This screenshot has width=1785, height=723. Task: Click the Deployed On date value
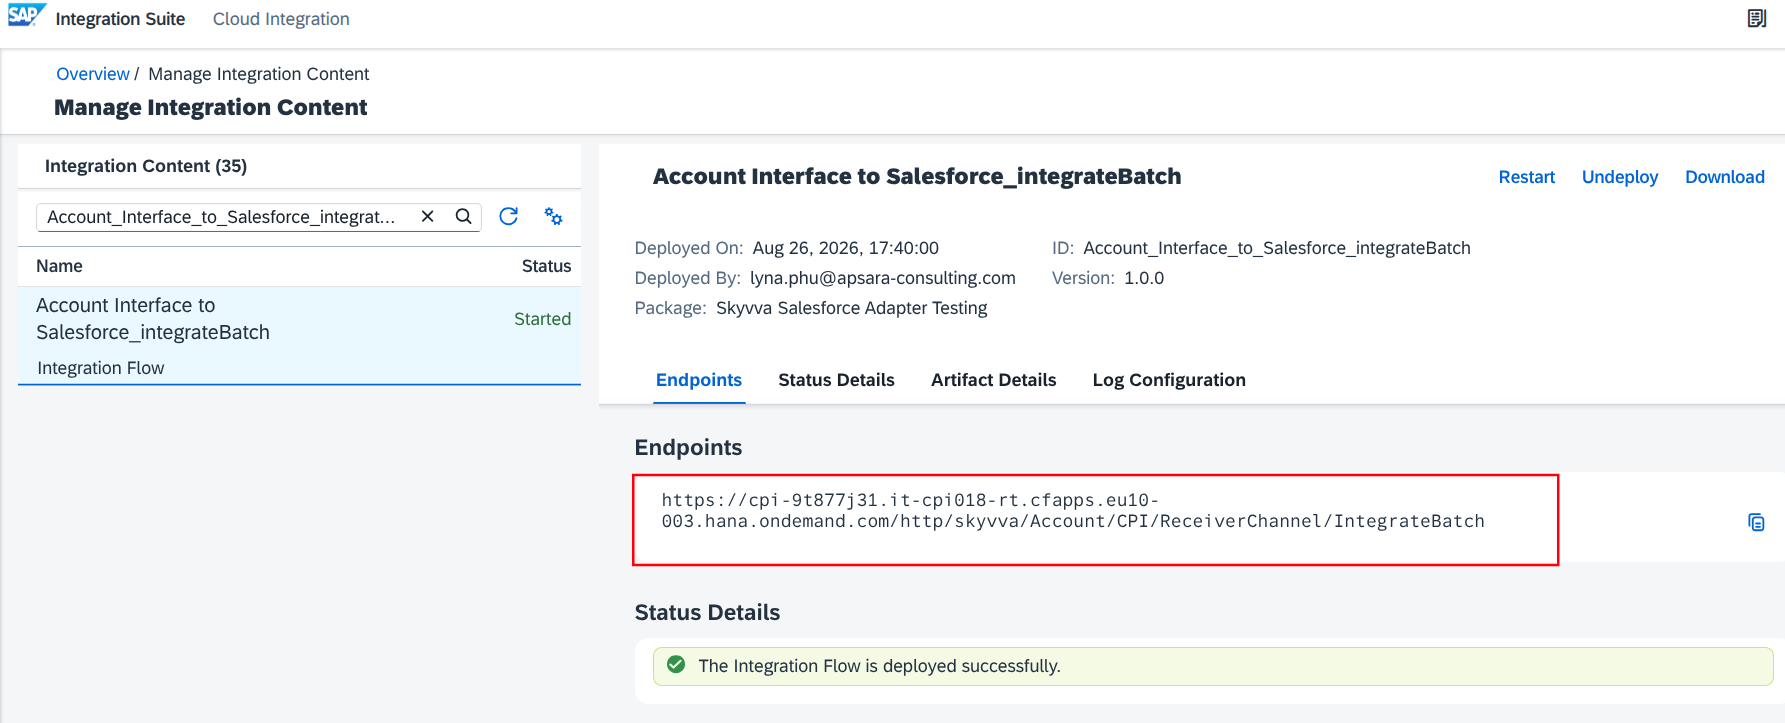click(x=846, y=248)
